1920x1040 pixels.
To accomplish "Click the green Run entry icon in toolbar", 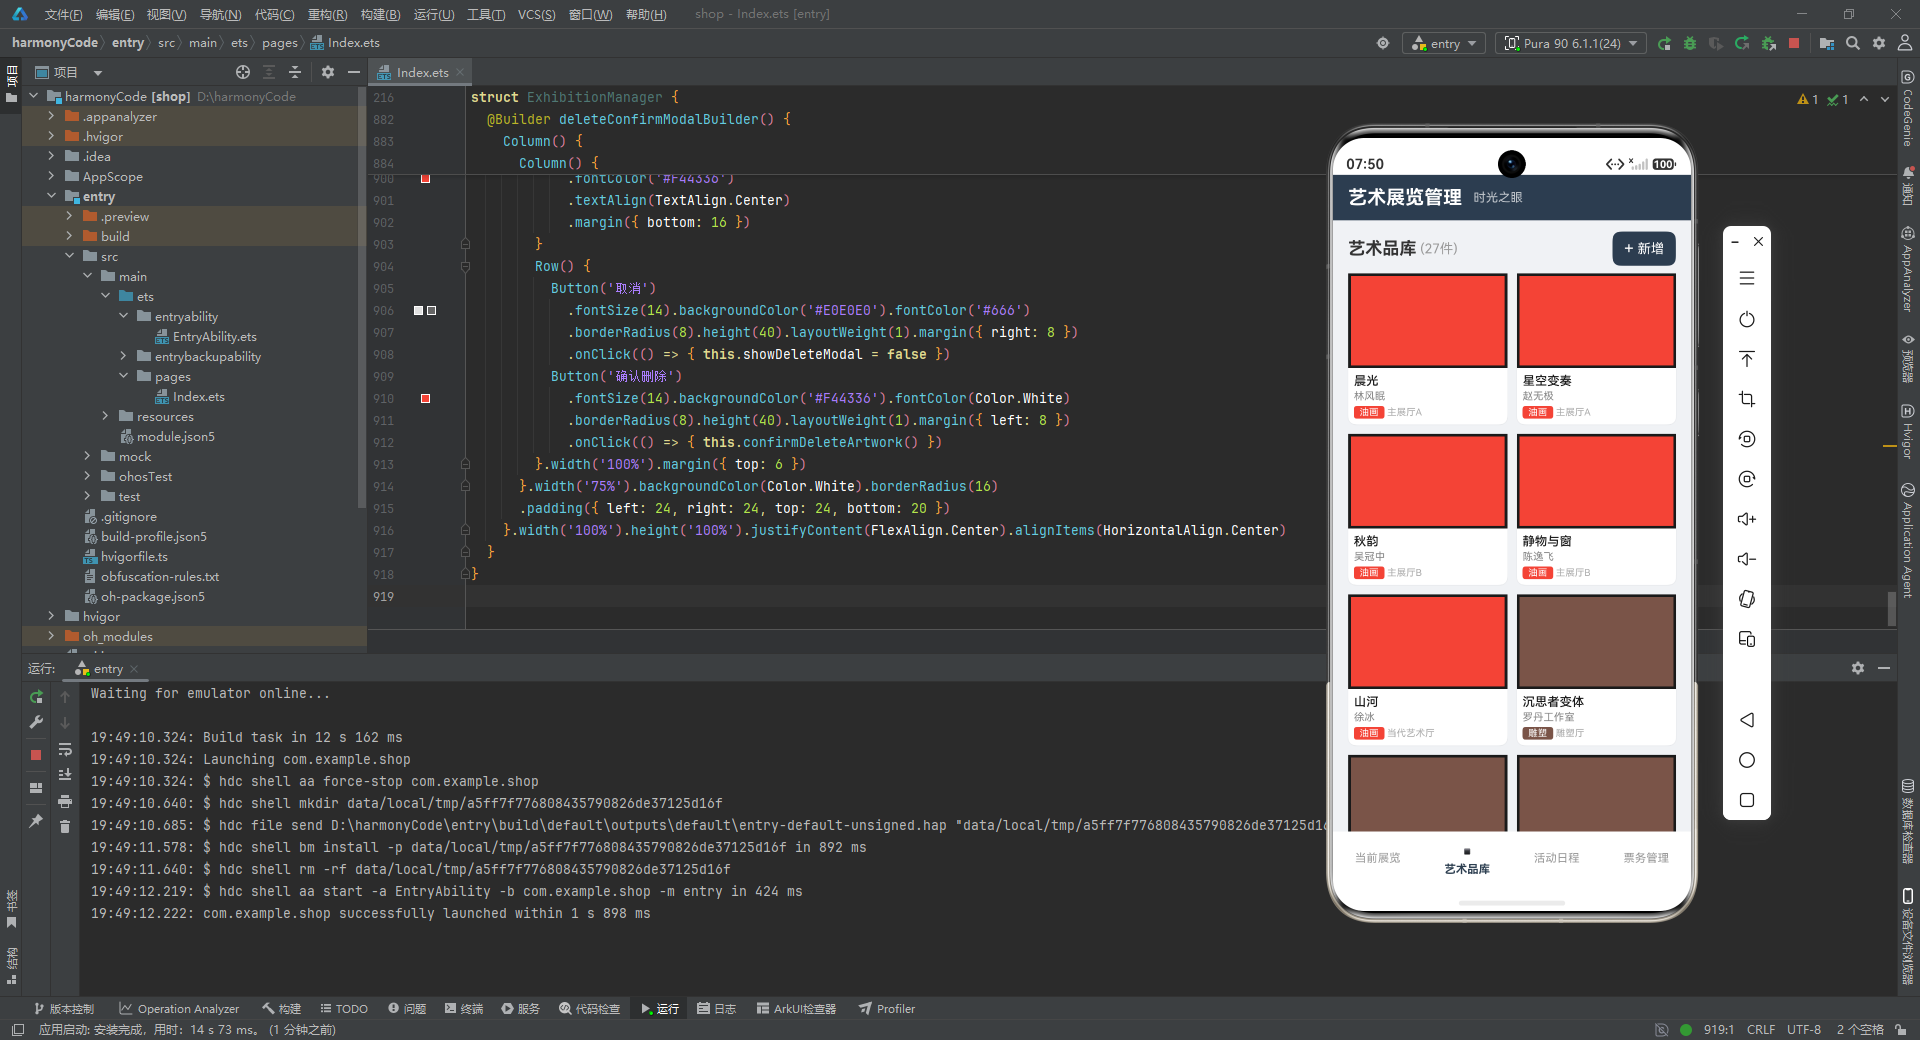I will [x=1664, y=44].
